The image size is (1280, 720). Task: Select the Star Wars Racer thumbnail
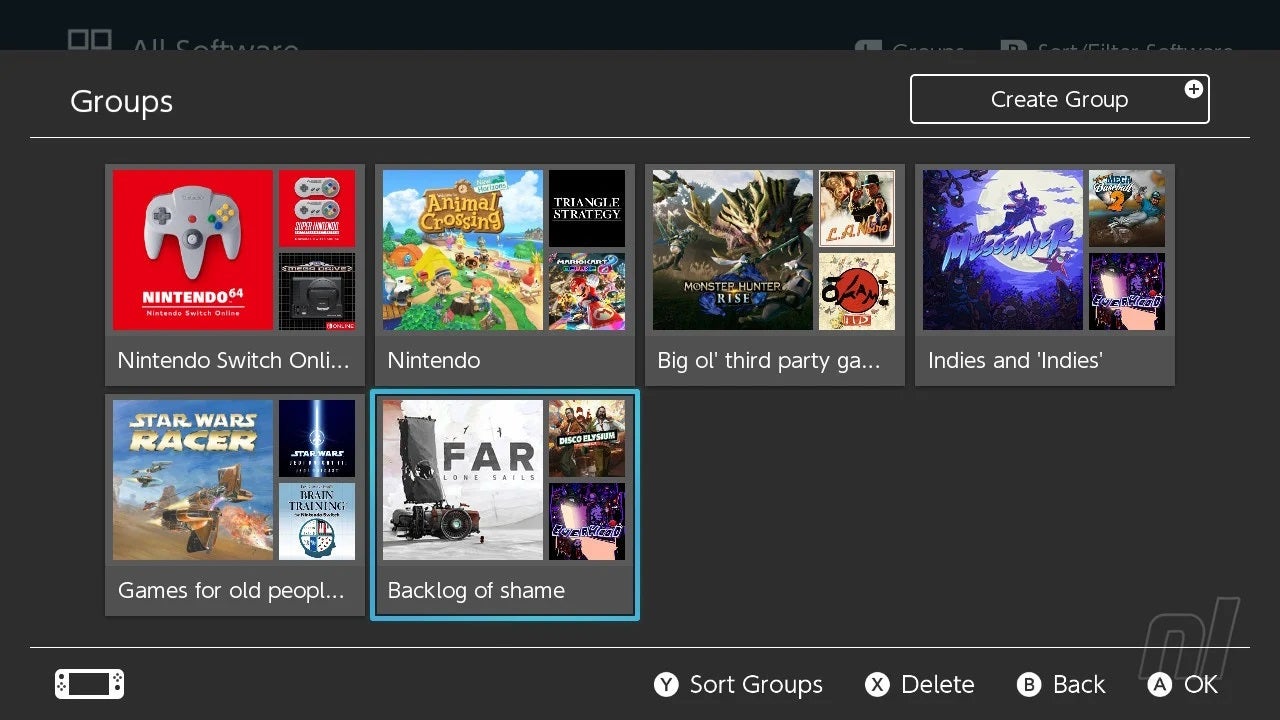coord(193,480)
